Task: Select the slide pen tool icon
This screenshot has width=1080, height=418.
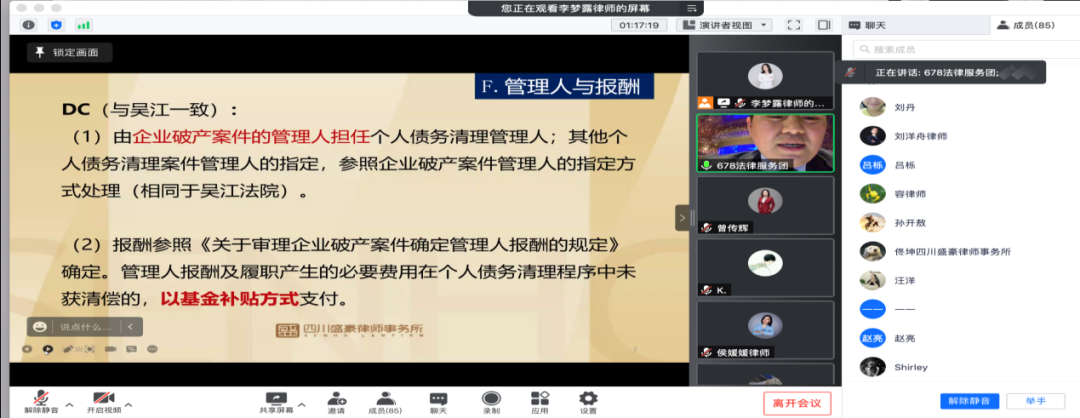Action: click(68, 349)
